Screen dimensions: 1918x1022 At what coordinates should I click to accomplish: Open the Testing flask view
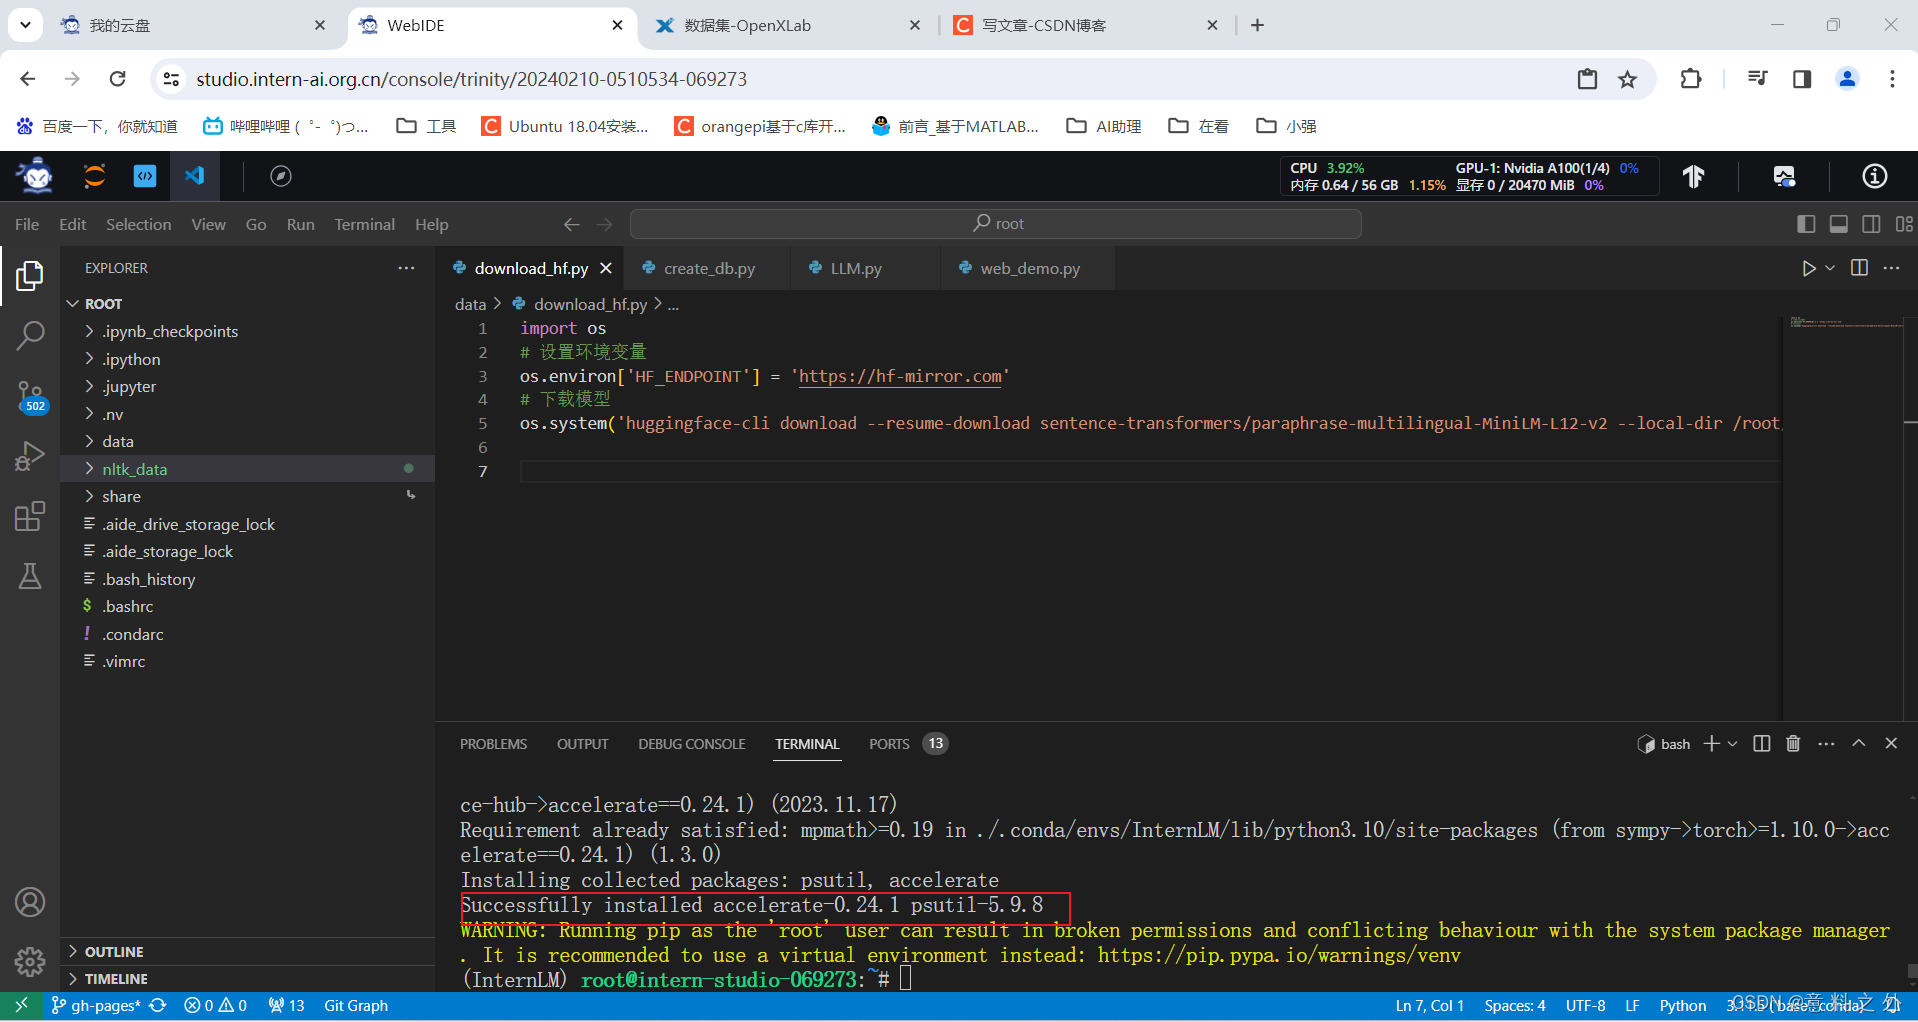30,576
